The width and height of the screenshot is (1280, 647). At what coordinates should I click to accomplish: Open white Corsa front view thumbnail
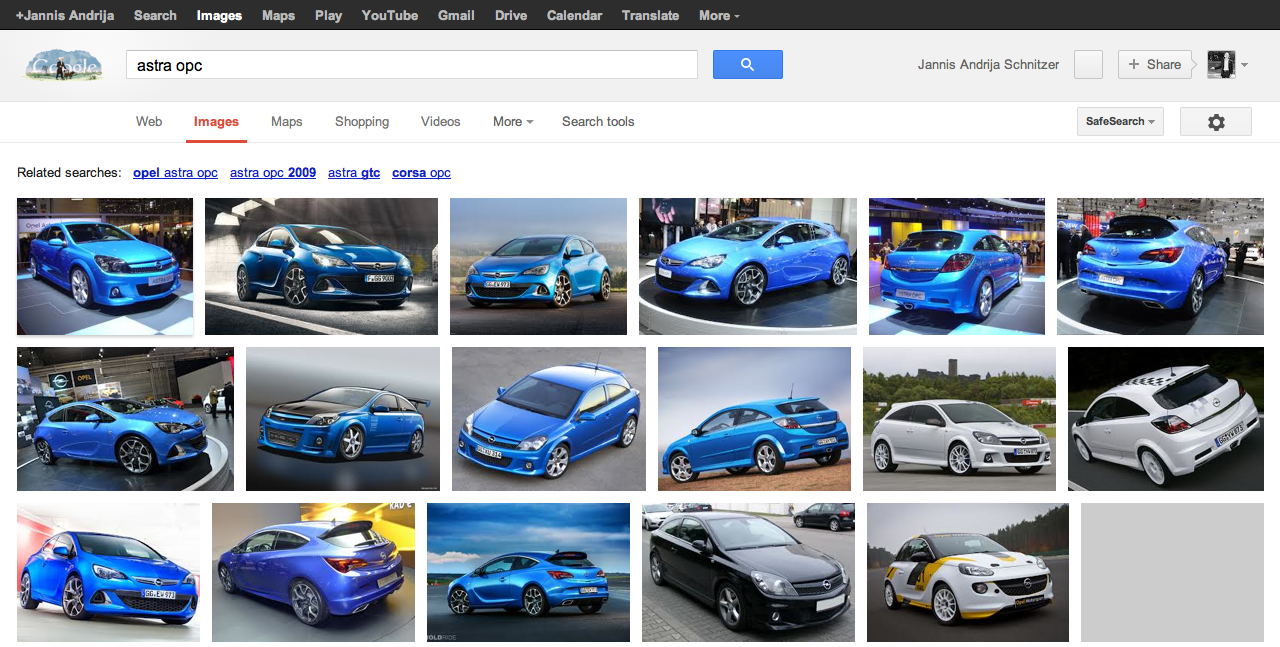pos(959,419)
